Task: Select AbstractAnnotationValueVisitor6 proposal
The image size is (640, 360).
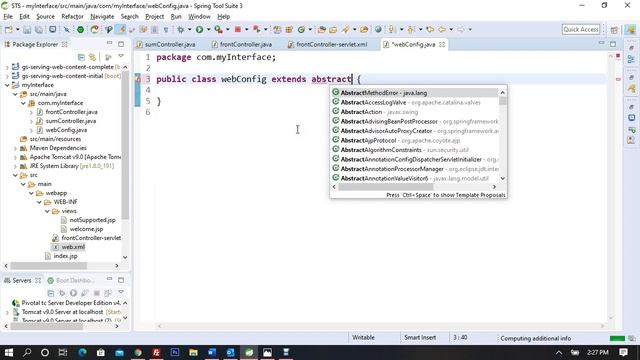Action: click(x=414, y=178)
